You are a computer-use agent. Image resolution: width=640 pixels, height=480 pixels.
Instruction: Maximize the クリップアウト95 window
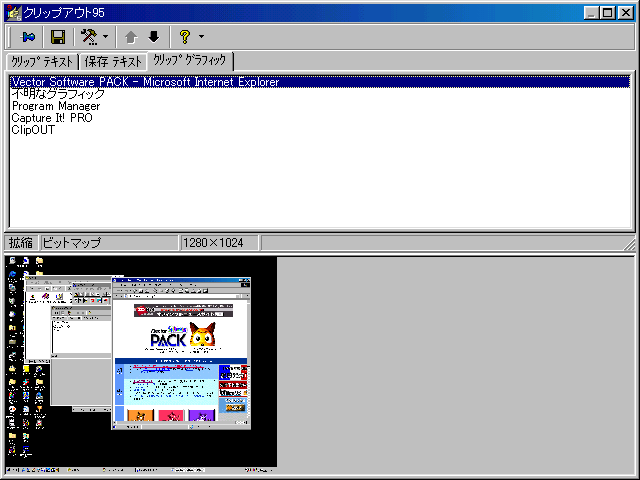(609, 12)
